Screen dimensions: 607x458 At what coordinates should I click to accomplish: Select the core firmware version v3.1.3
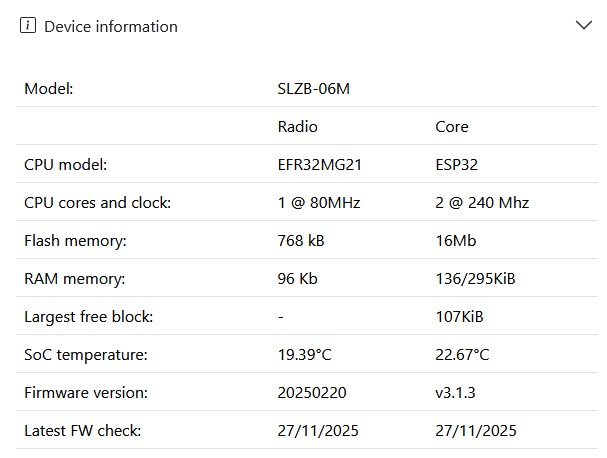point(455,393)
